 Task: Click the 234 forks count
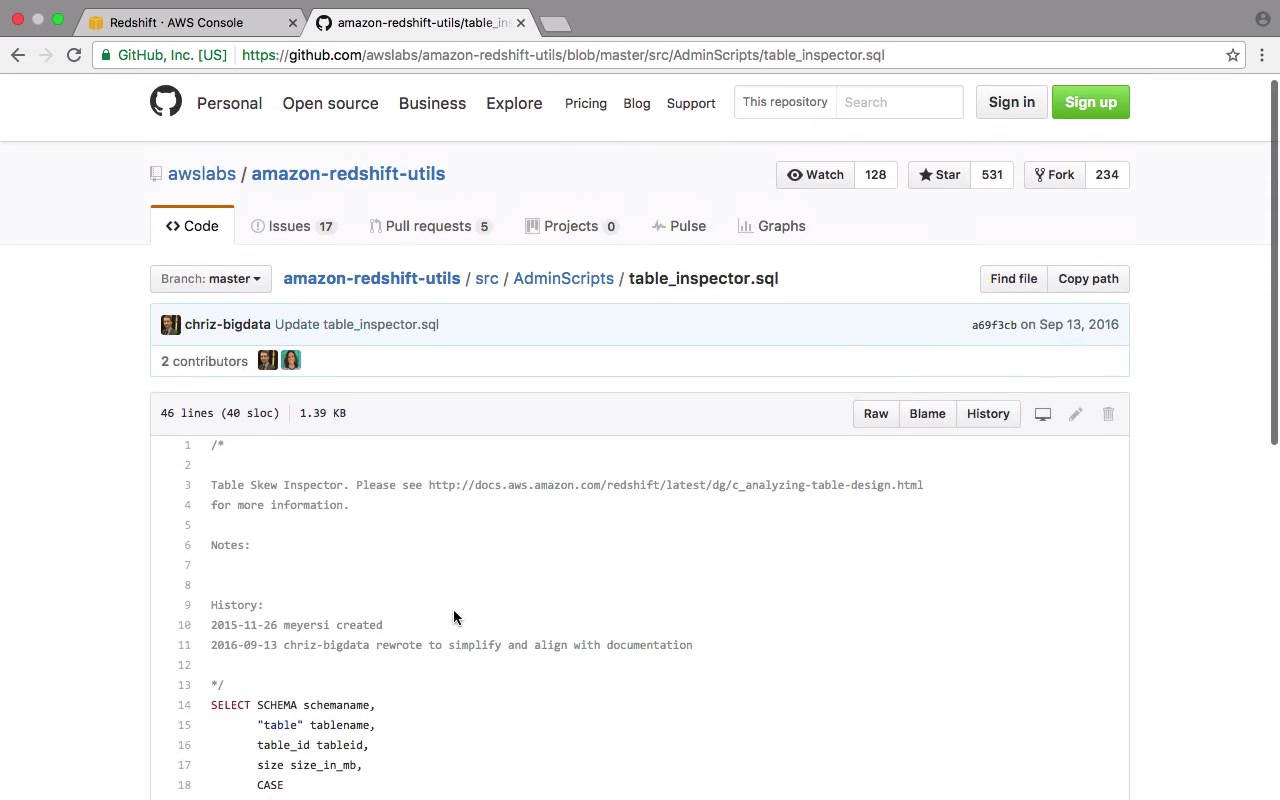[1107, 175]
